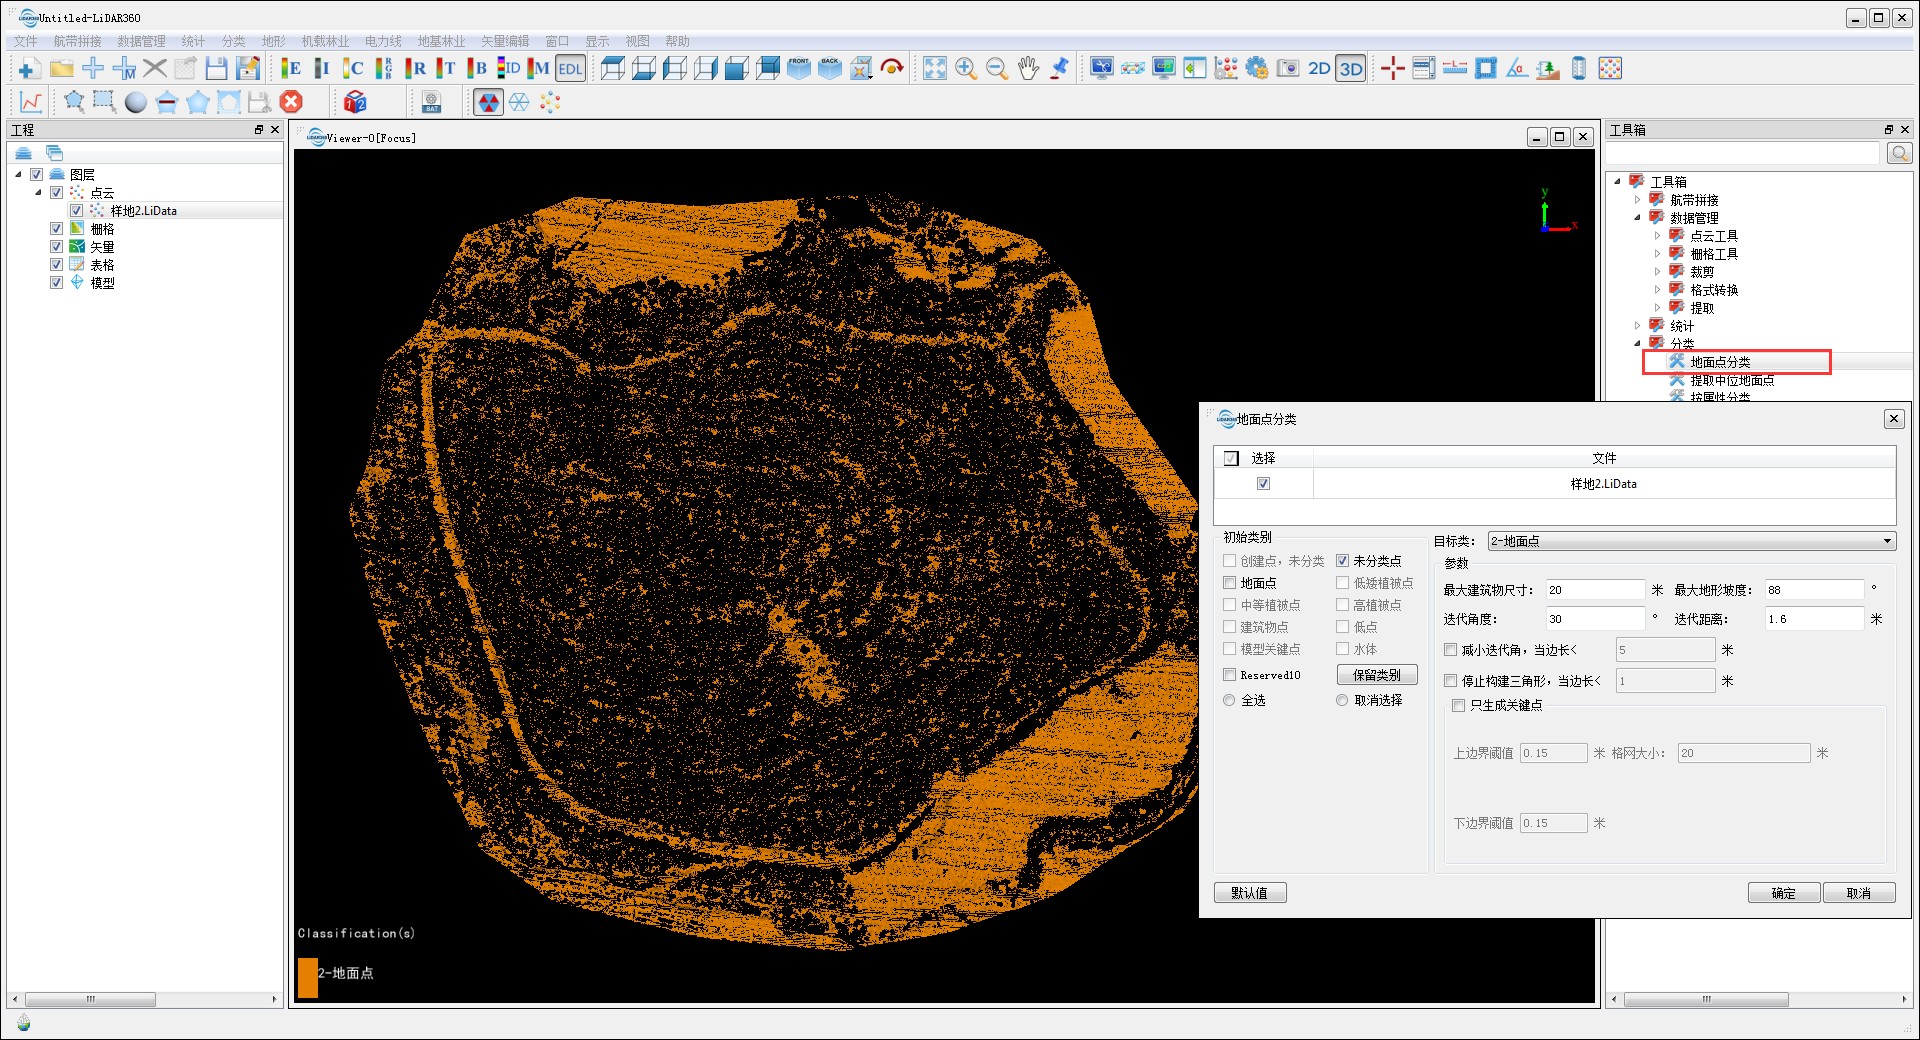Toggle the 栅格 layer checkbox
Image resolution: width=1920 pixels, height=1040 pixels.
click(x=56, y=229)
